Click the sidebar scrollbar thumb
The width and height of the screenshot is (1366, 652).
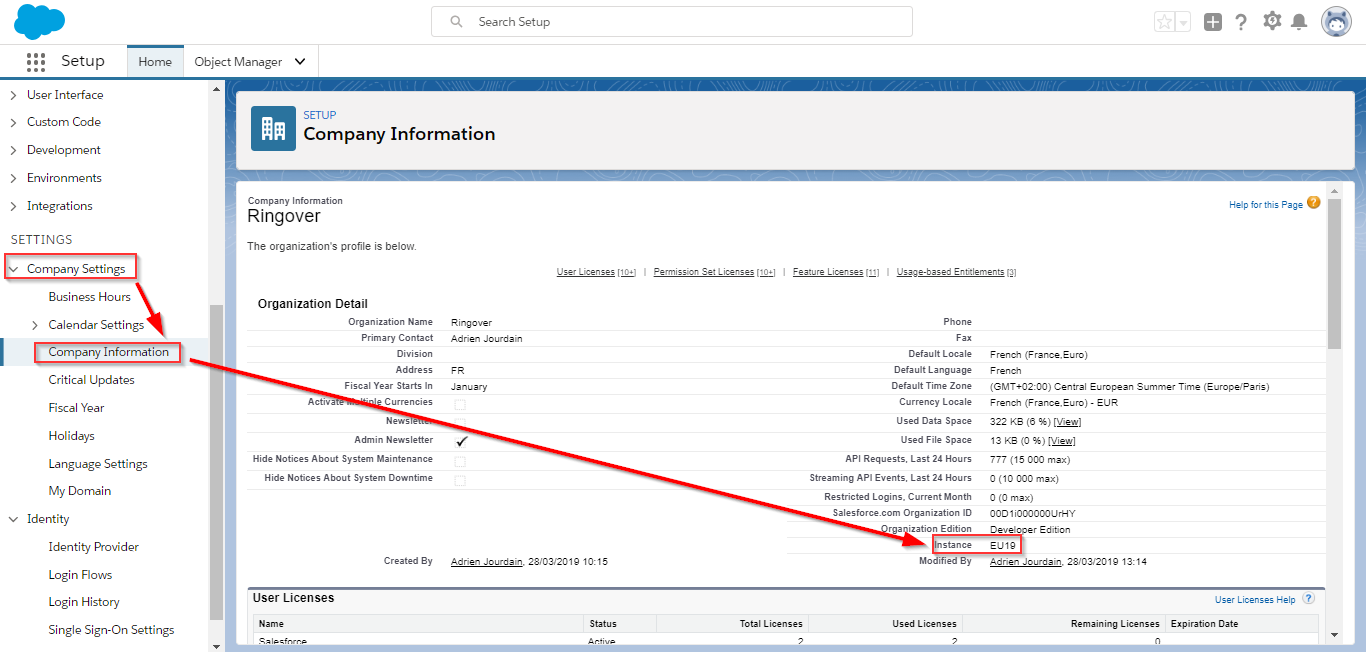(217, 462)
